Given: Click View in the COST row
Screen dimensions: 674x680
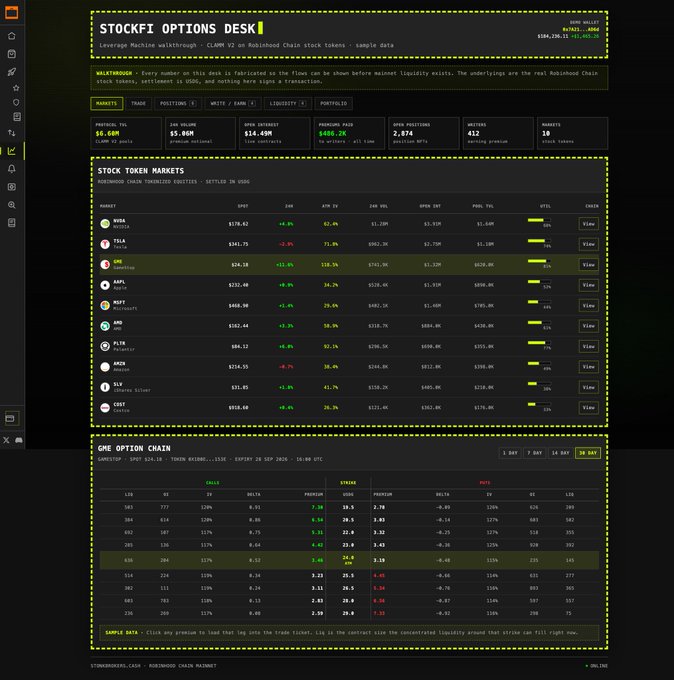Looking at the screenshot, I should point(589,408).
